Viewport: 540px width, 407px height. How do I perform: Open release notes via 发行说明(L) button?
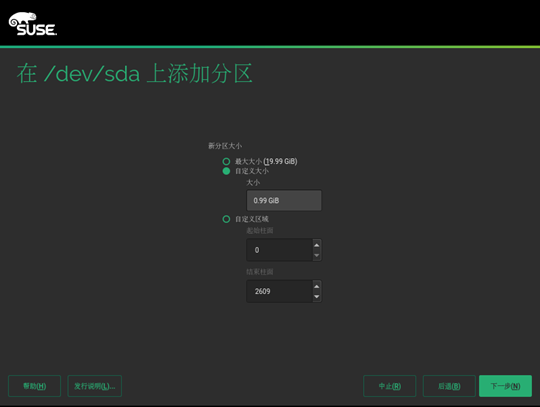(x=95, y=386)
